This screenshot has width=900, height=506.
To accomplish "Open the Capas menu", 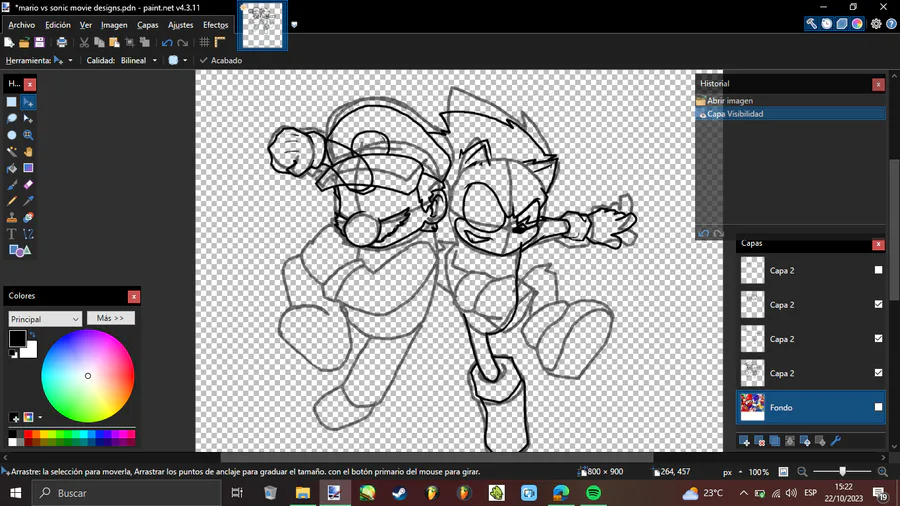I will point(148,25).
